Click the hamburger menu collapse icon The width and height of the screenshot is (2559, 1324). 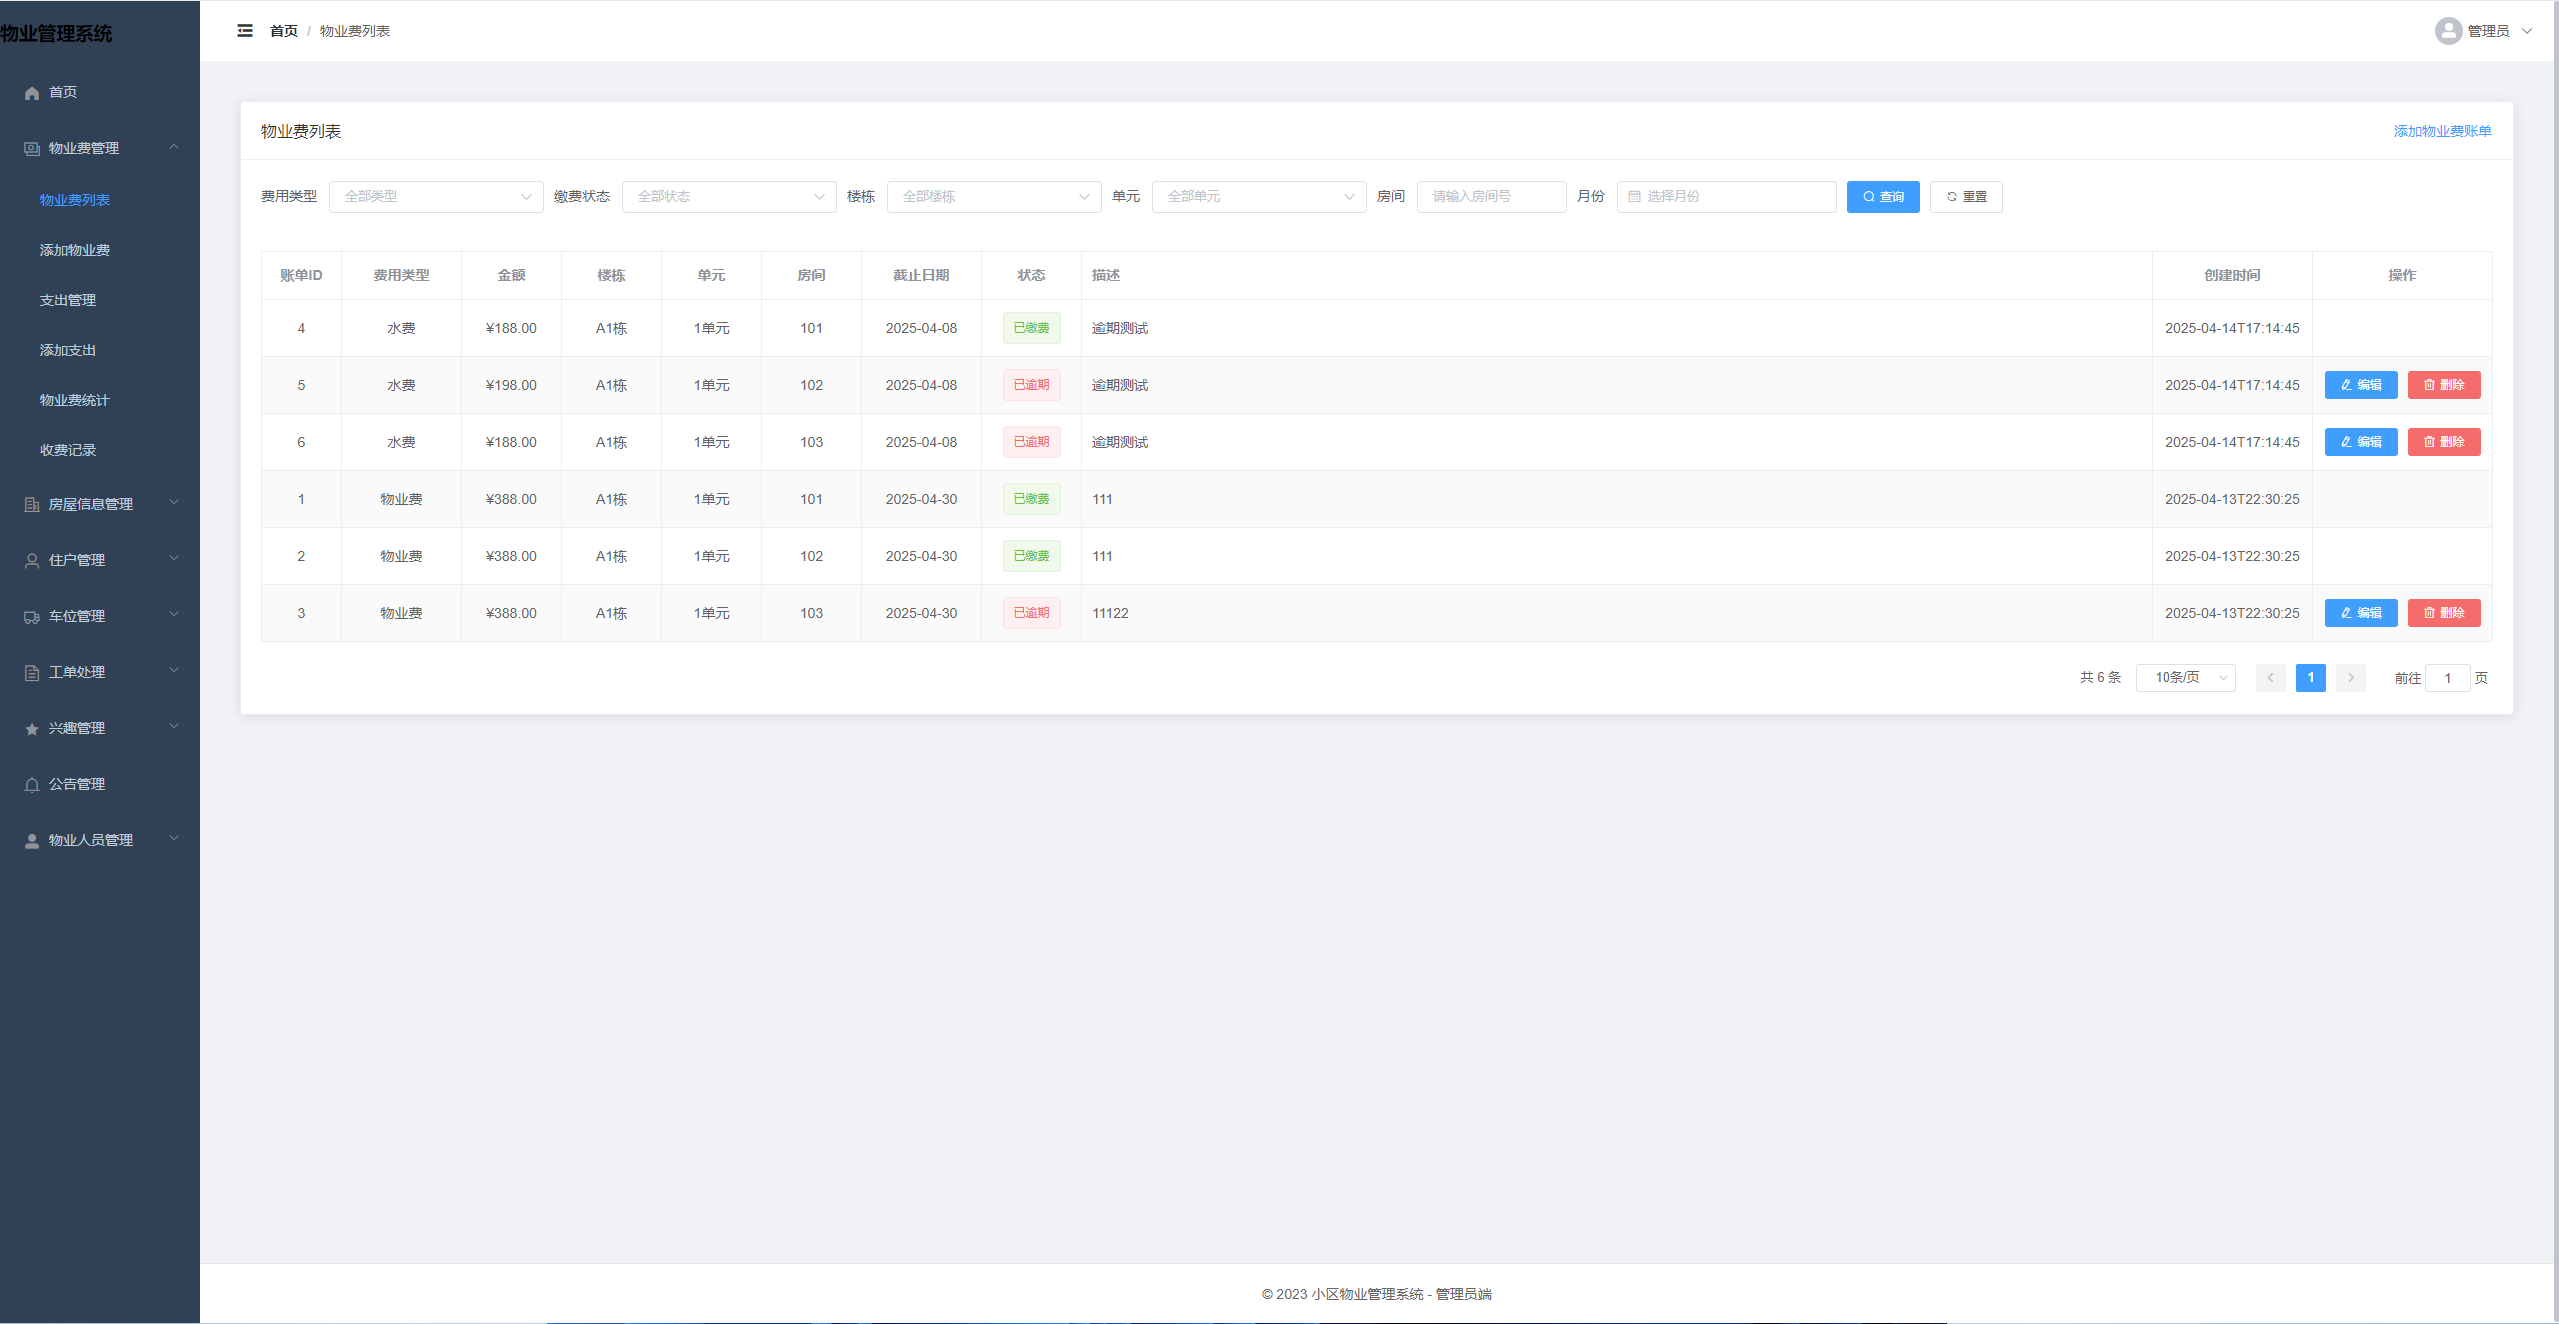[x=245, y=31]
